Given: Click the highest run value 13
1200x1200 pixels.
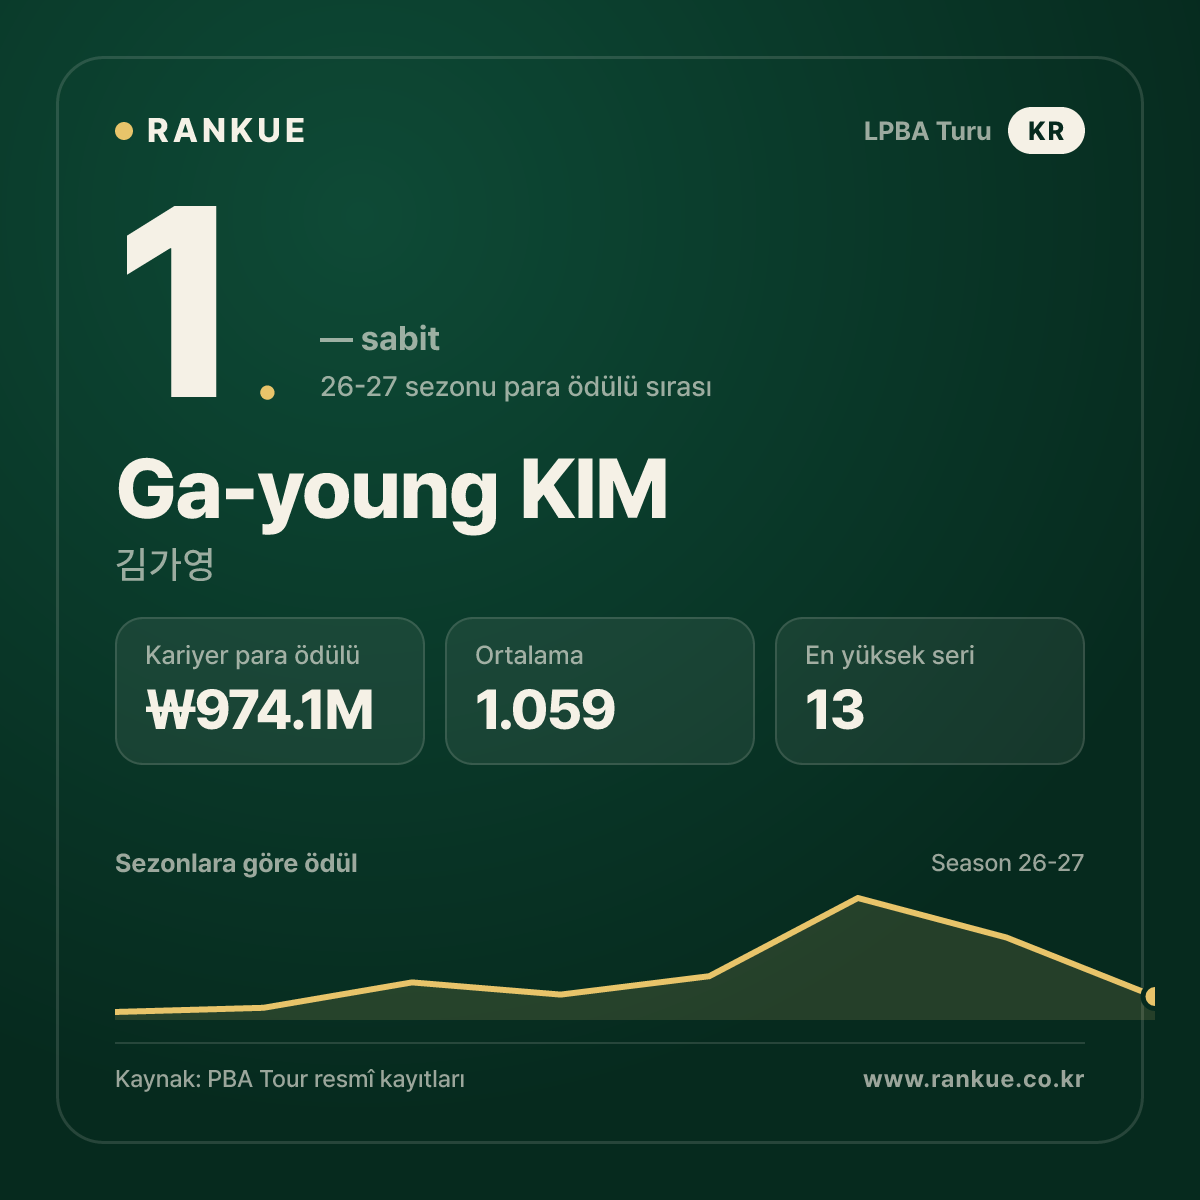Looking at the screenshot, I should click(x=835, y=710).
